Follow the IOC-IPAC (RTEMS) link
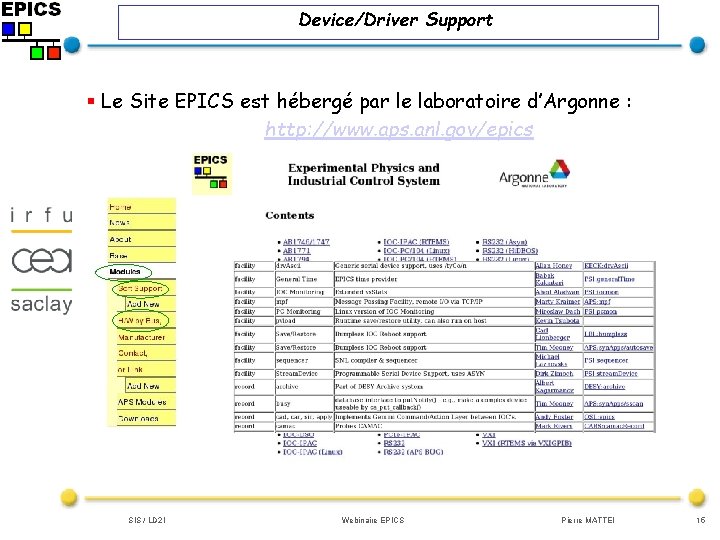The width and height of the screenshot is (720, 540). [x=416, y=242]
